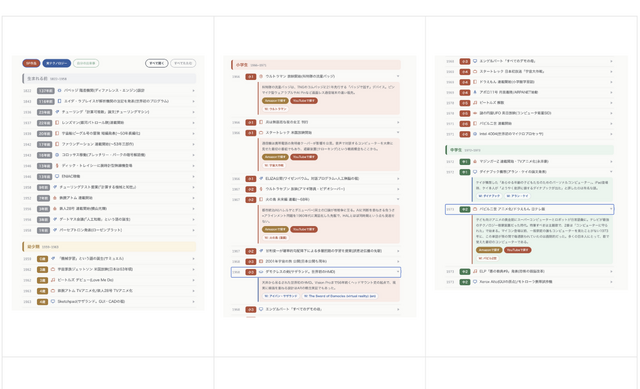Click the ダートマス会議 row title
Viewport: 640px width, 389px height.
click(x=95, y=219)
